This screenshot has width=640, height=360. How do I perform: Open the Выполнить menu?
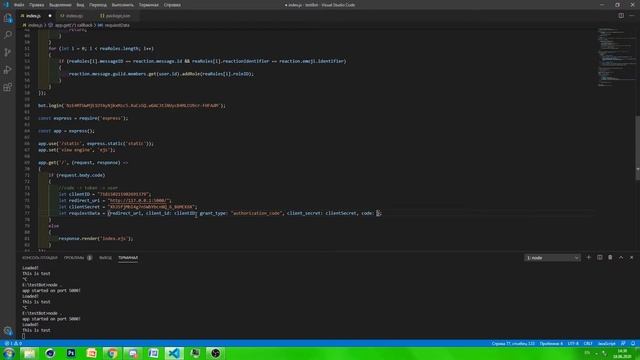pos(122,5)
